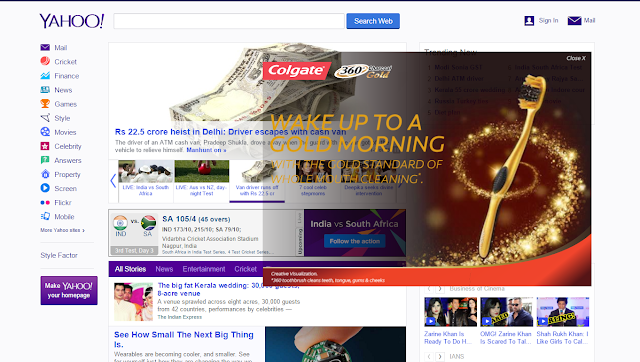The height and width of the screenshot is (362, 640).
Task: Go to previous Business of Cinema video
Action: coord(429,289)
